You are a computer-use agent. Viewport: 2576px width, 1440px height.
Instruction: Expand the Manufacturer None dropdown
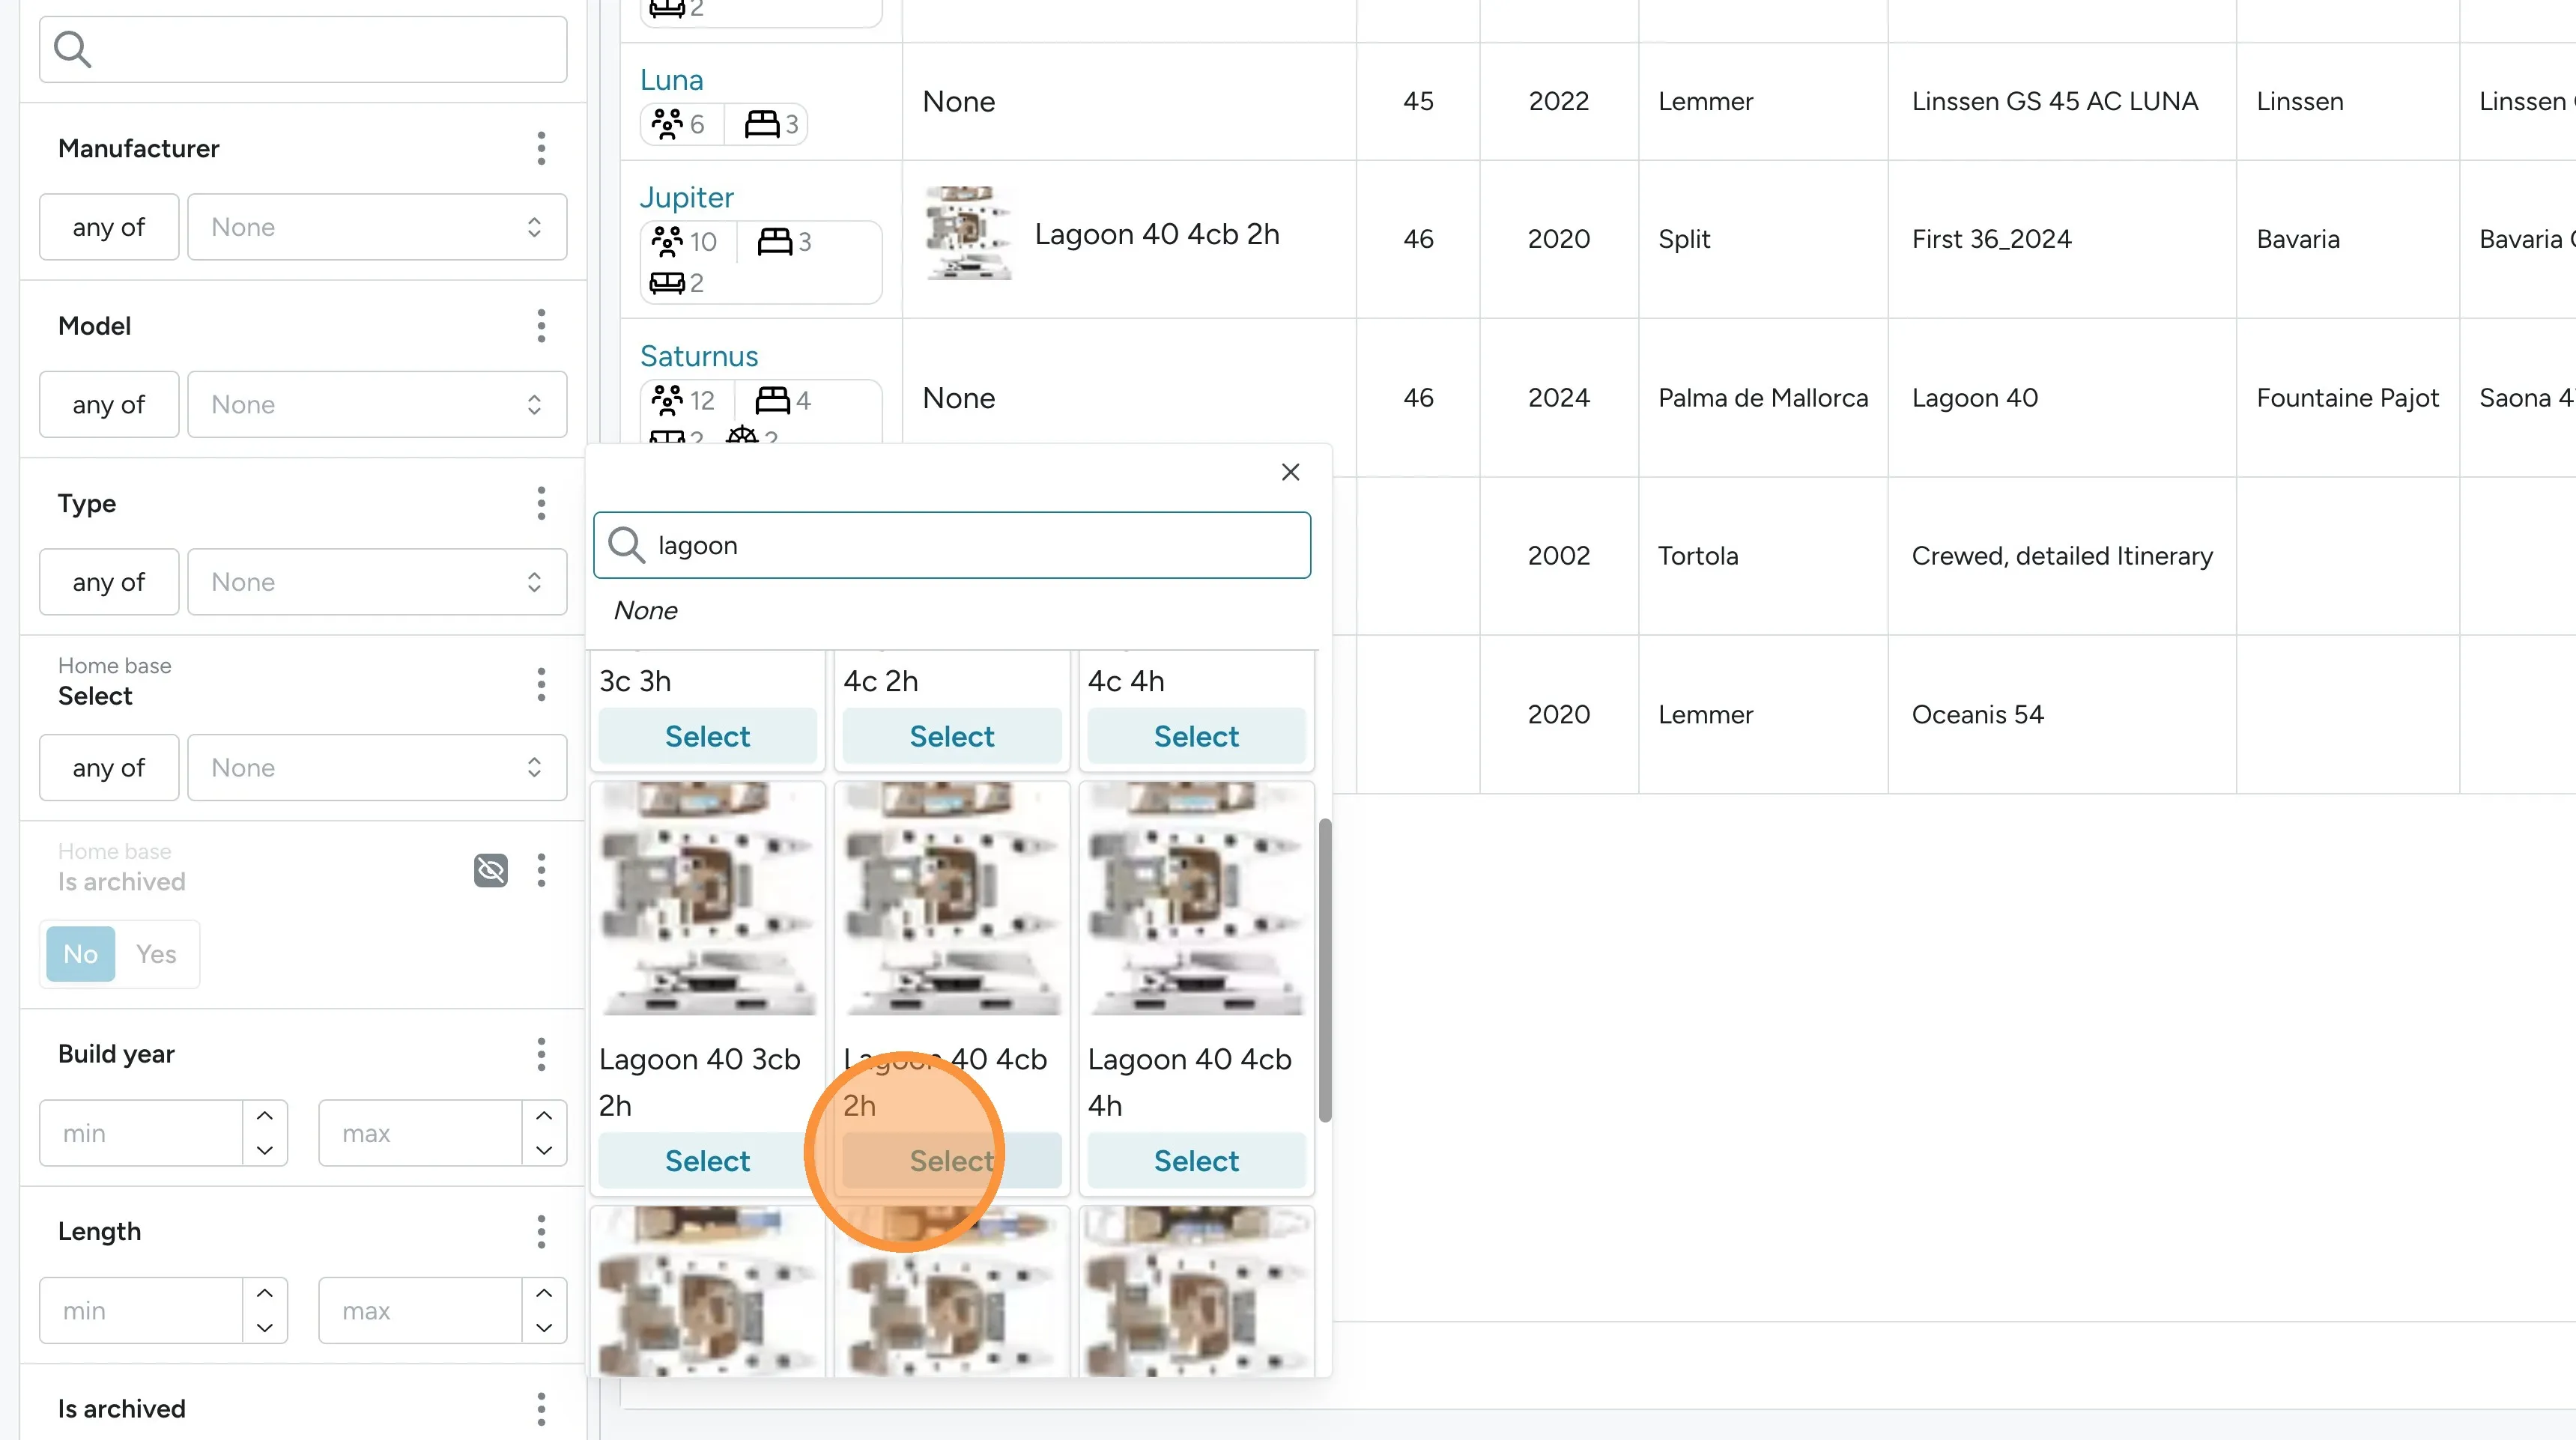[377, 227]
